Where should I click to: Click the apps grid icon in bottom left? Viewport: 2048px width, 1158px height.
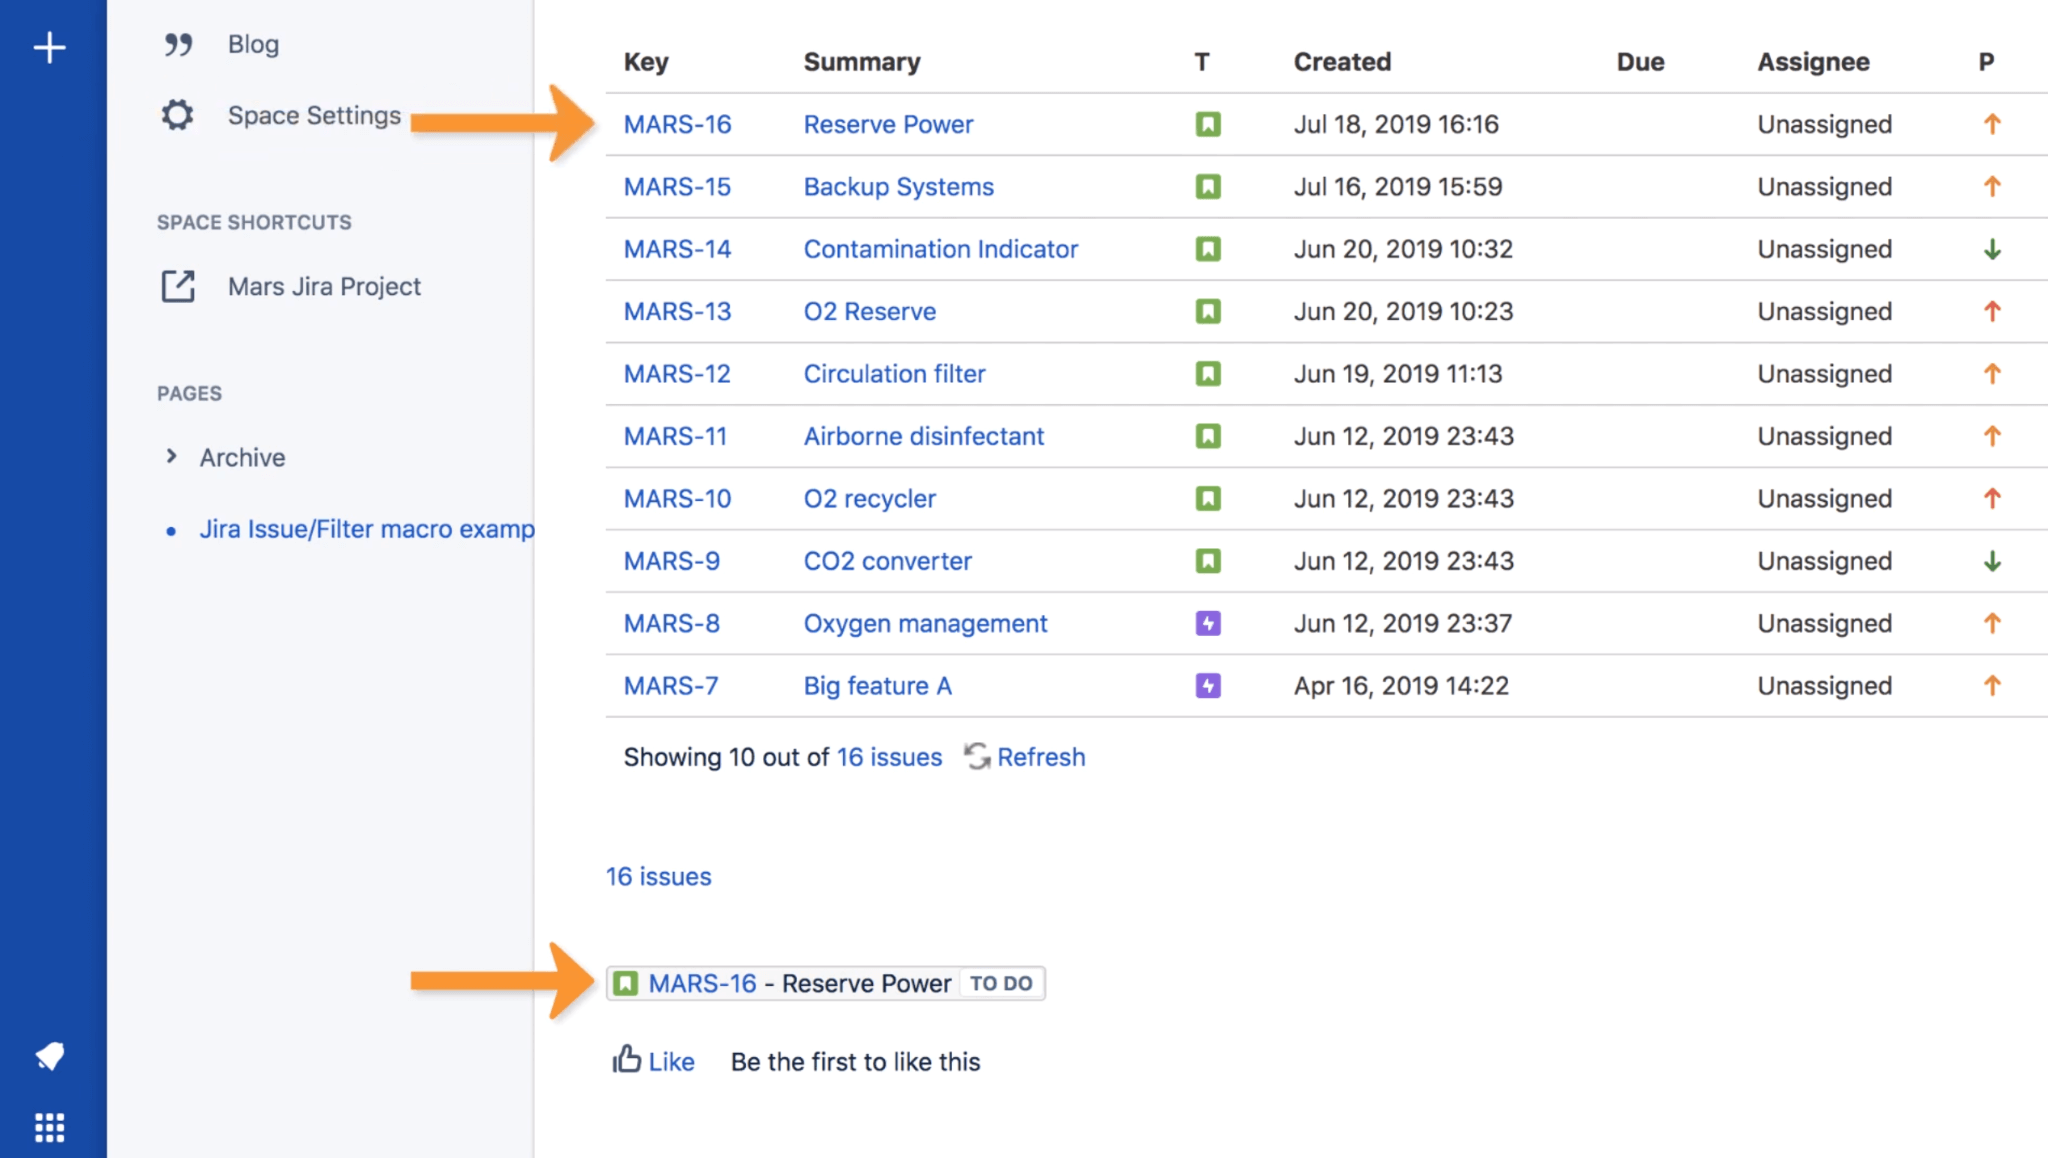49,1127
